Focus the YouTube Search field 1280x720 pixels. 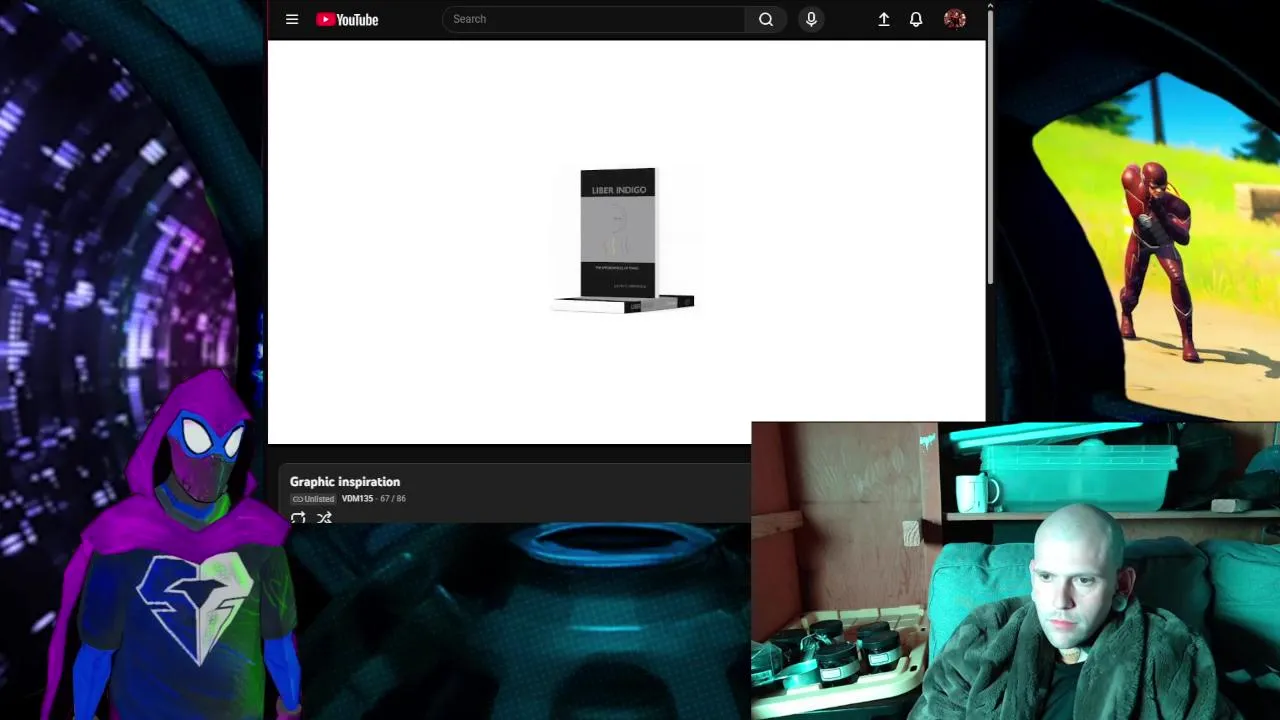[x=594, y=19]
